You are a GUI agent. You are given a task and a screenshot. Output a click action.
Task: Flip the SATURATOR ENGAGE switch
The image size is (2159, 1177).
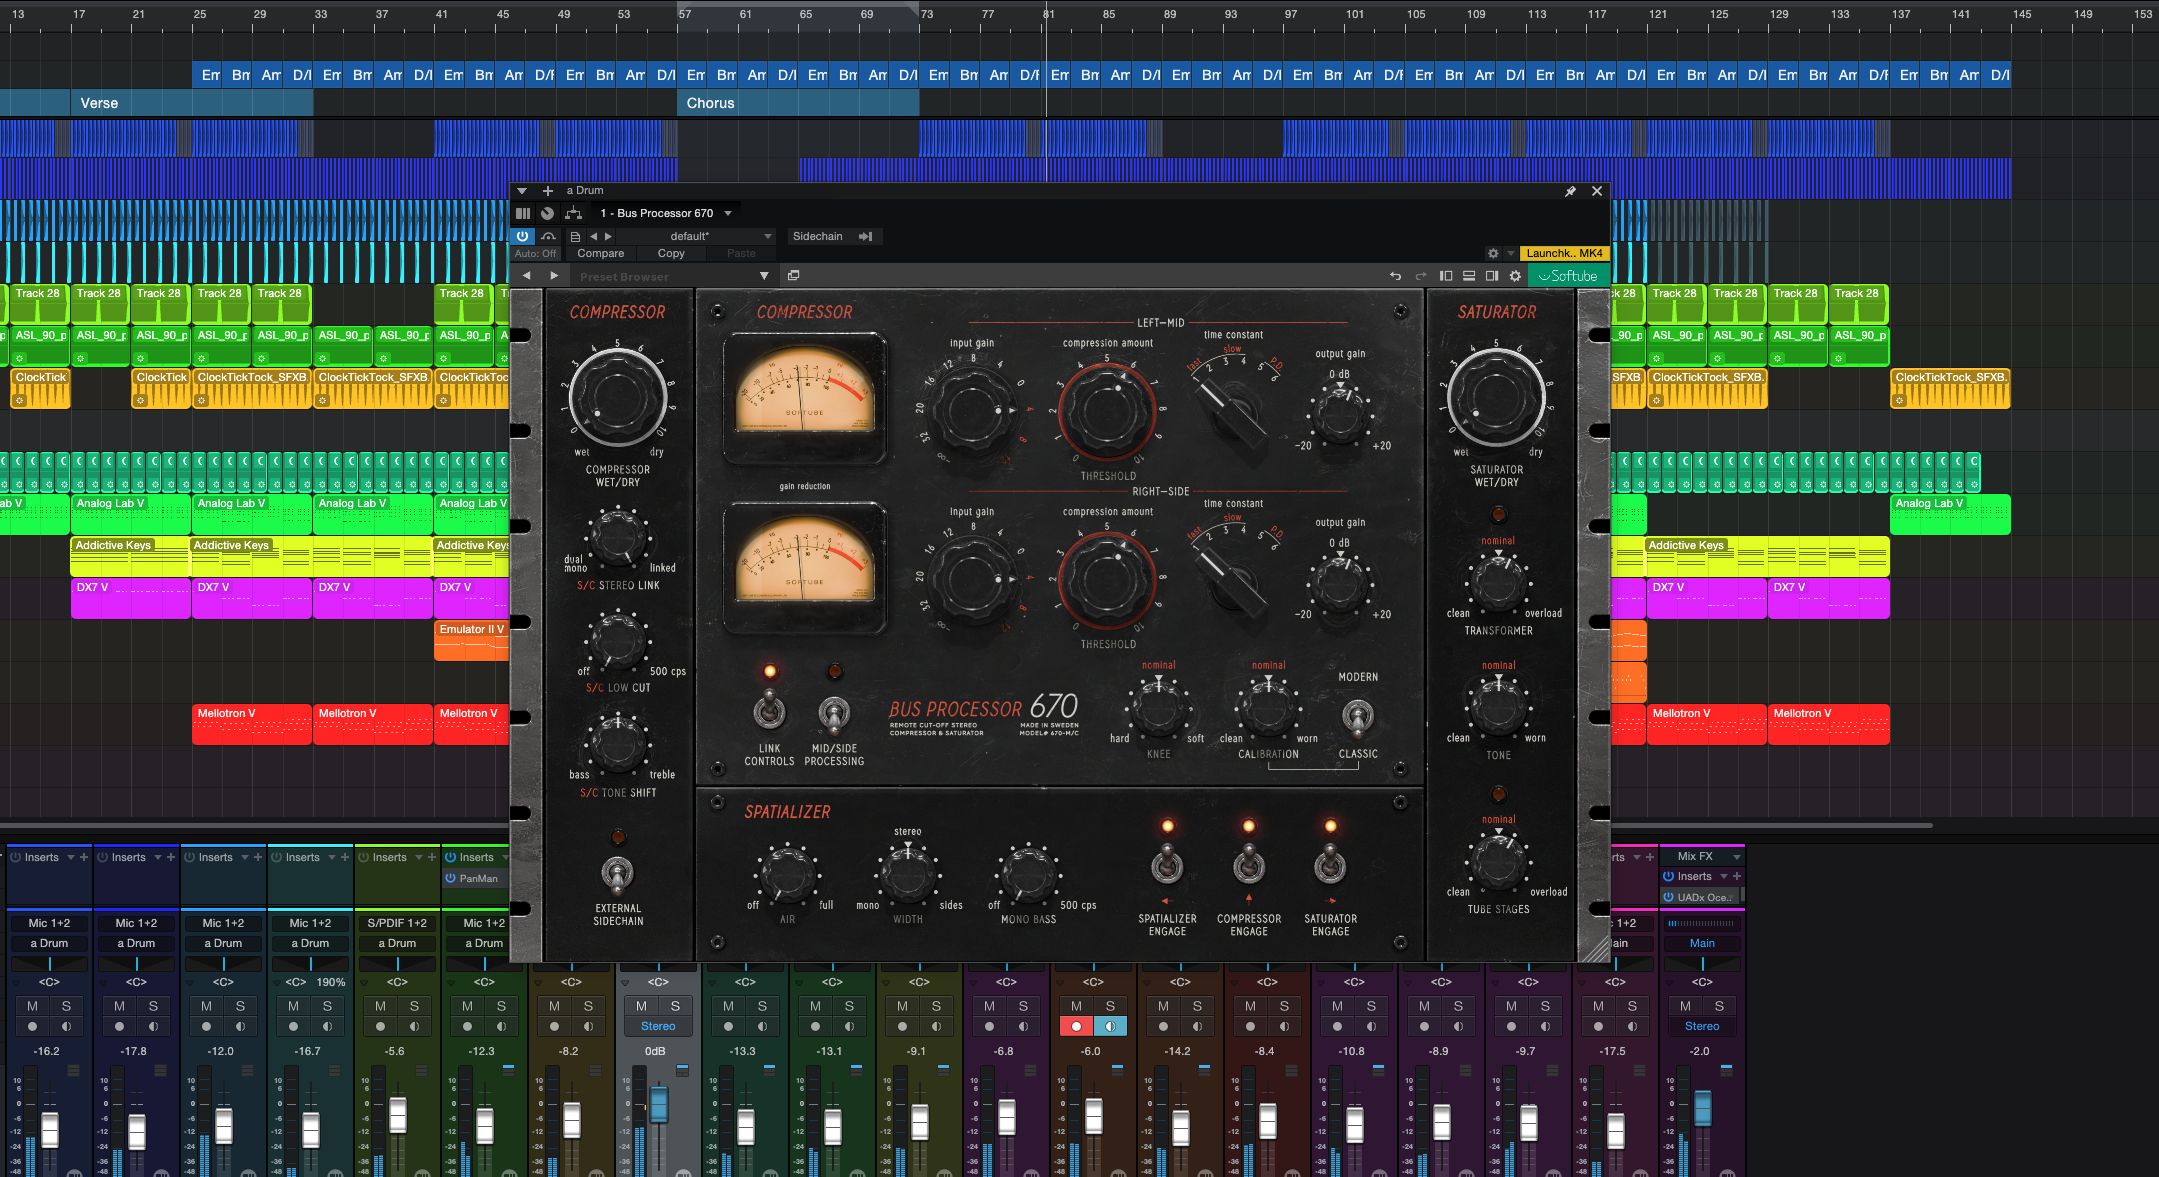[1330, 863]
